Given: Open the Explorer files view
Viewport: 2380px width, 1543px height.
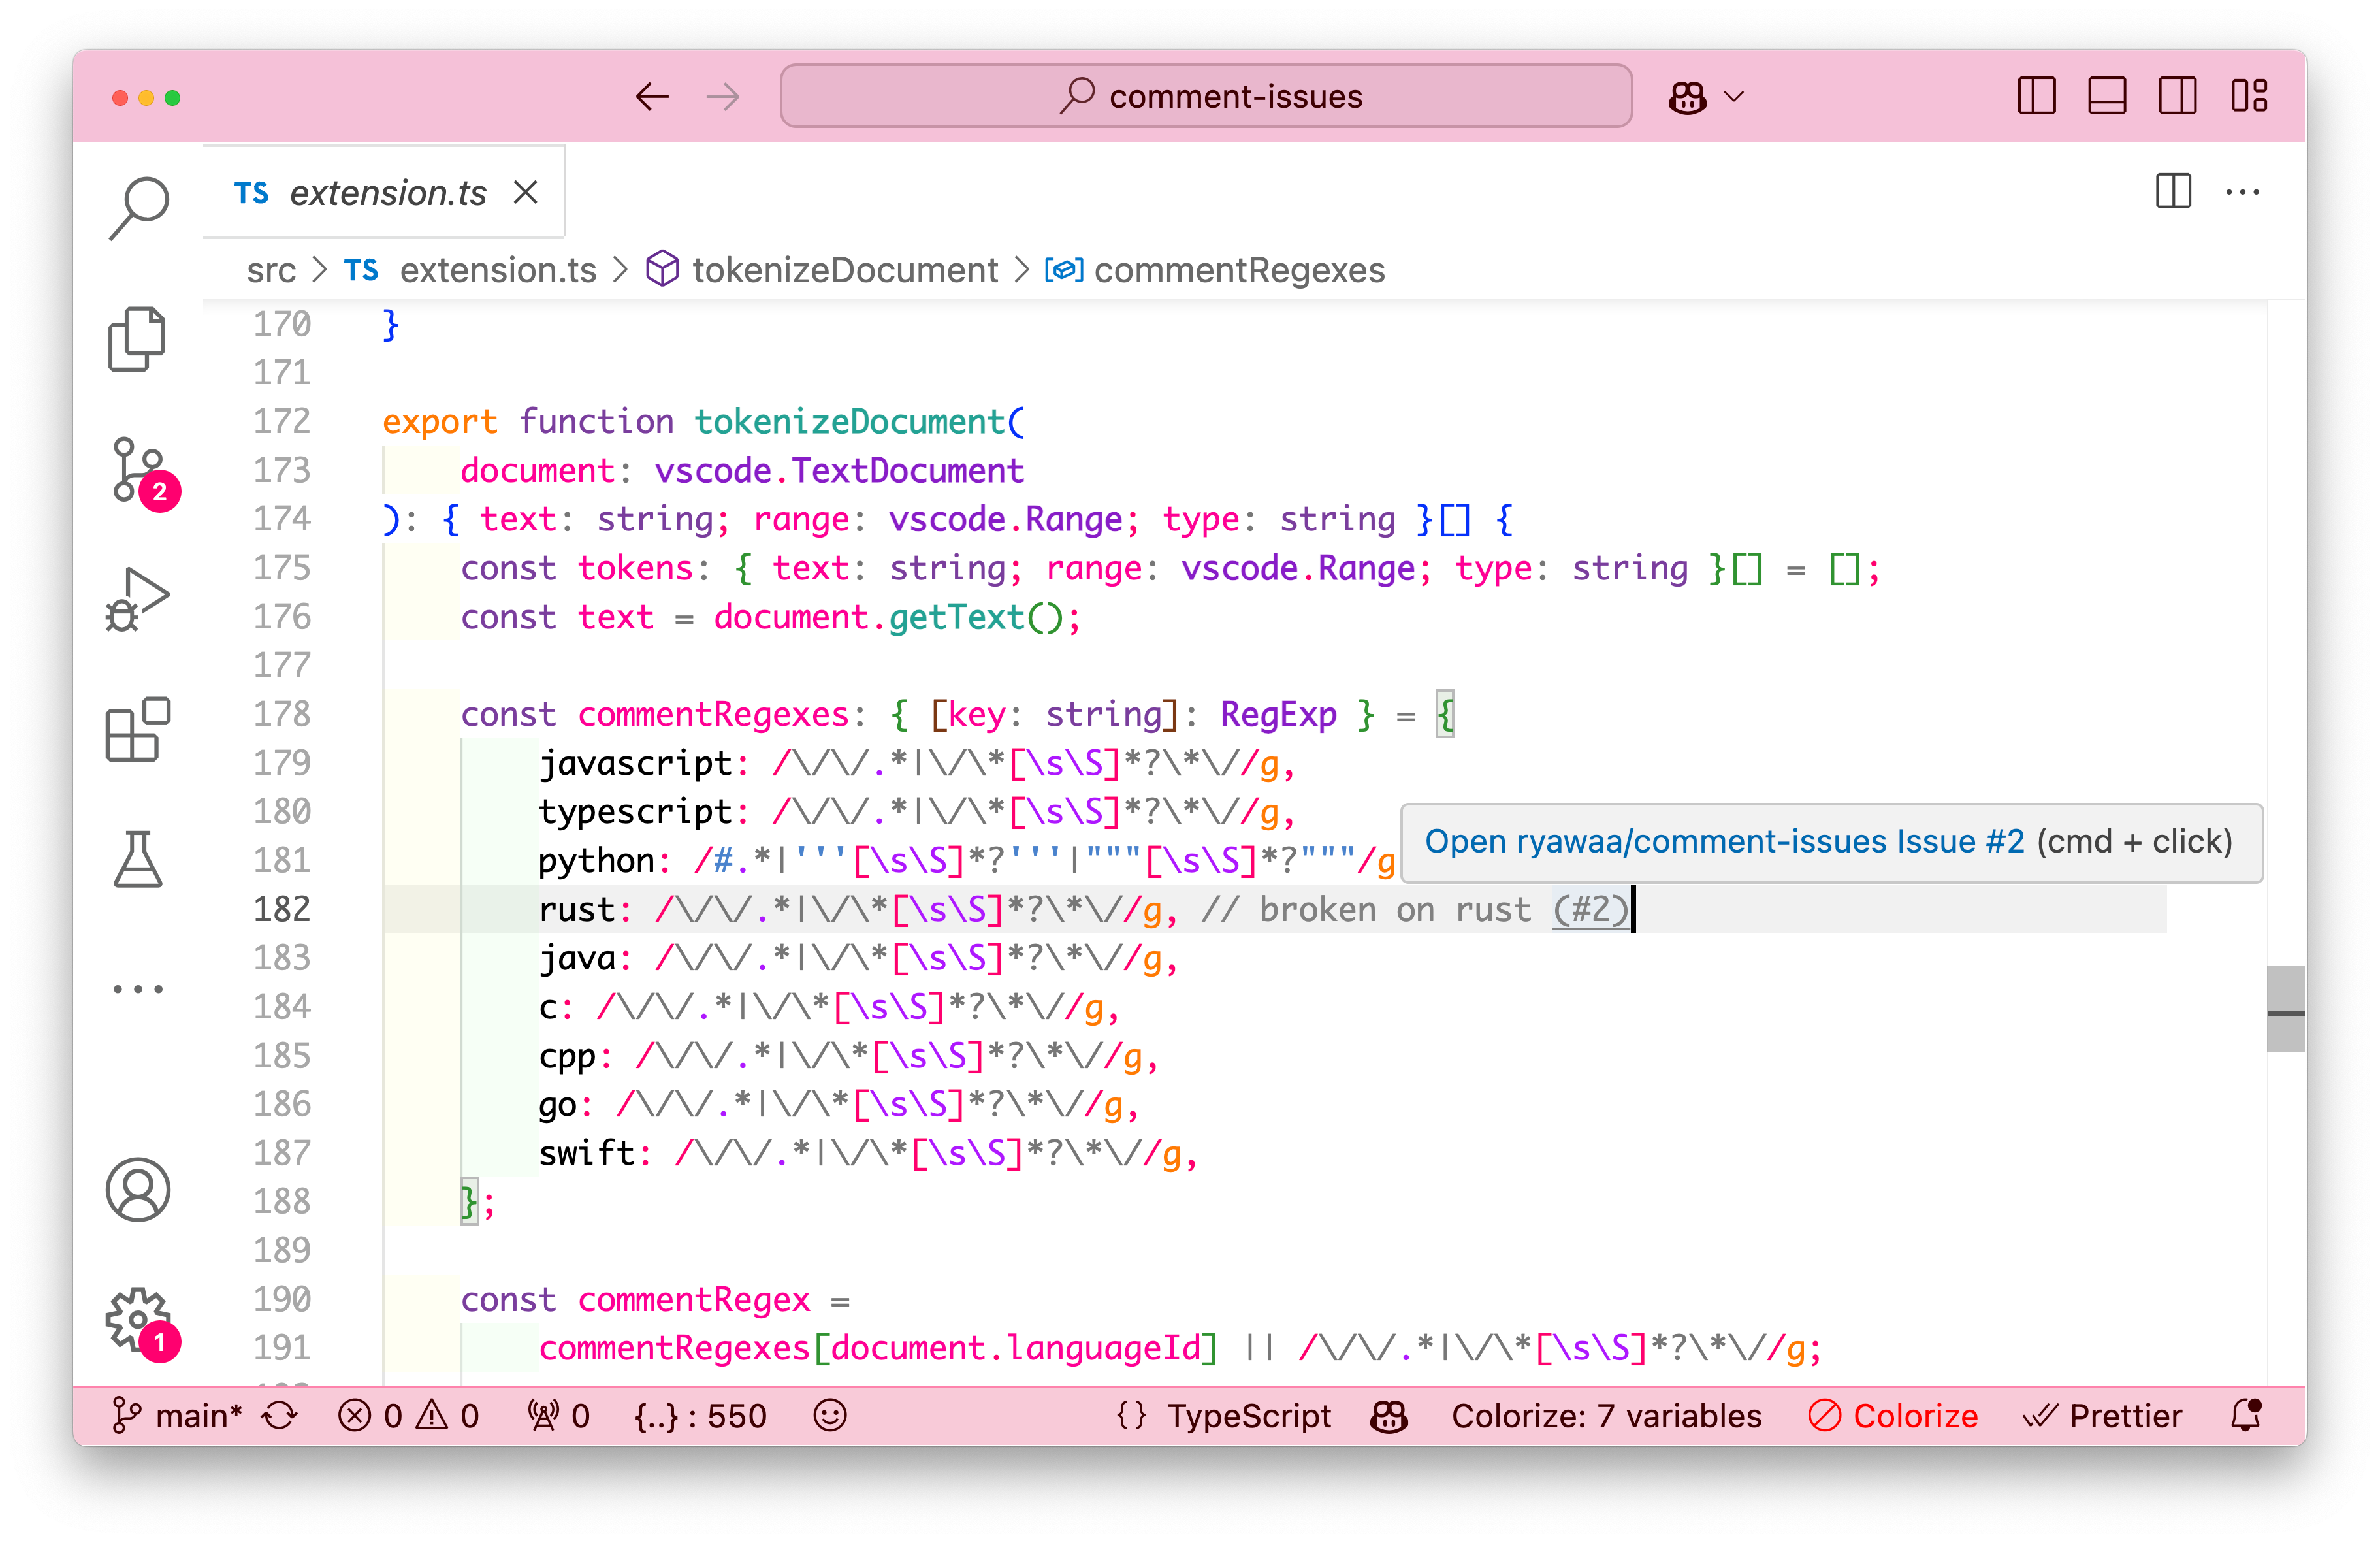Looking at the screenshot, I should point(138,339).
